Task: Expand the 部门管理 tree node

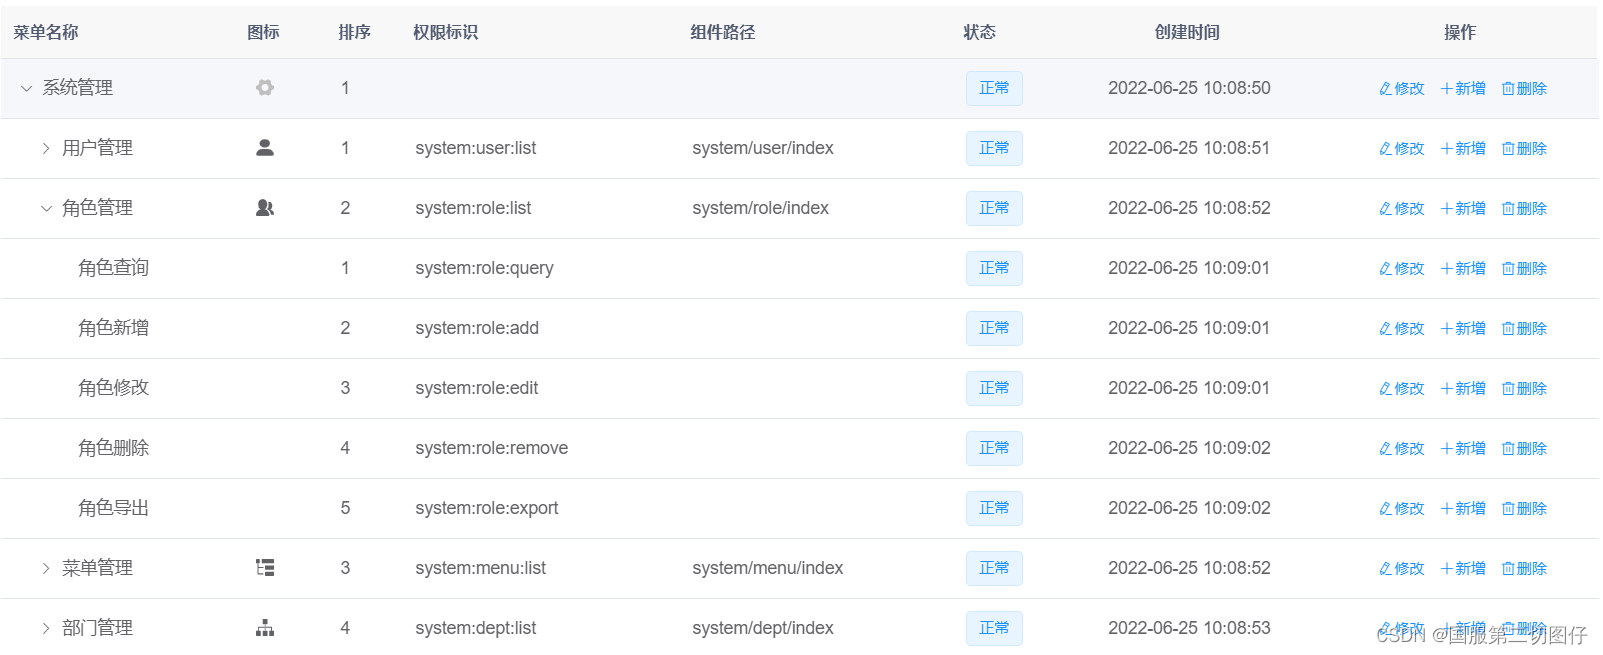Action: coord(46,628)
